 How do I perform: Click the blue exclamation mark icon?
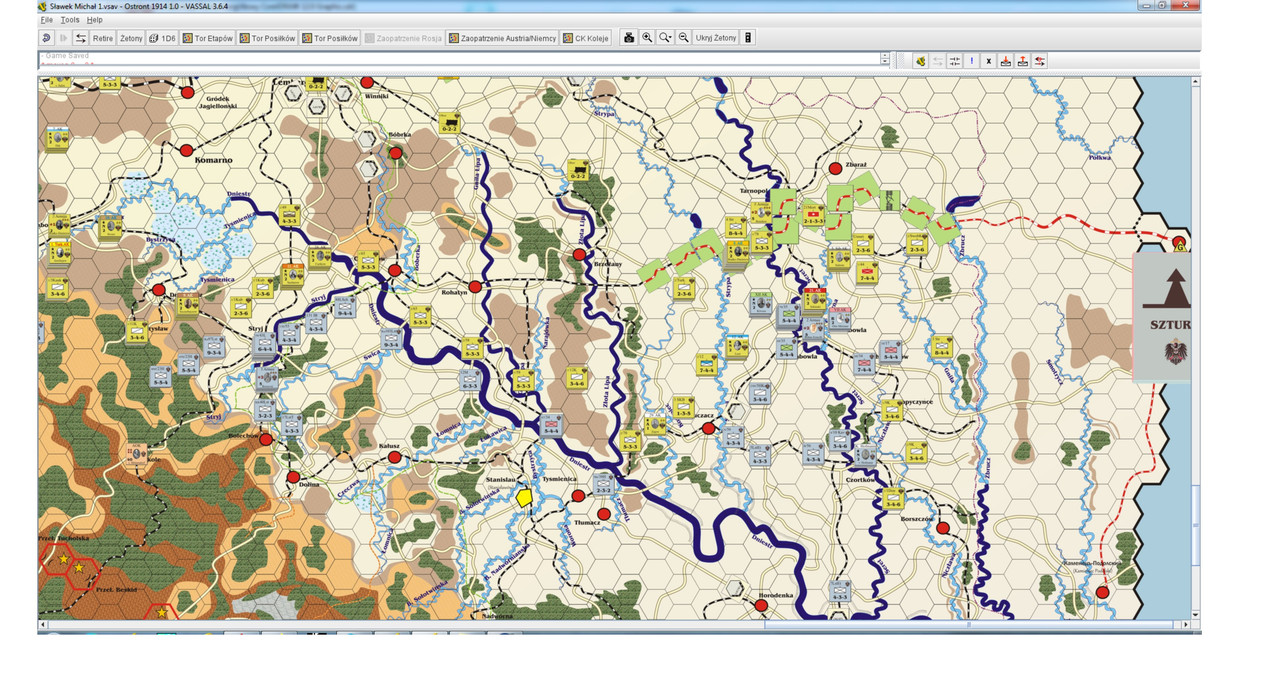972,61
